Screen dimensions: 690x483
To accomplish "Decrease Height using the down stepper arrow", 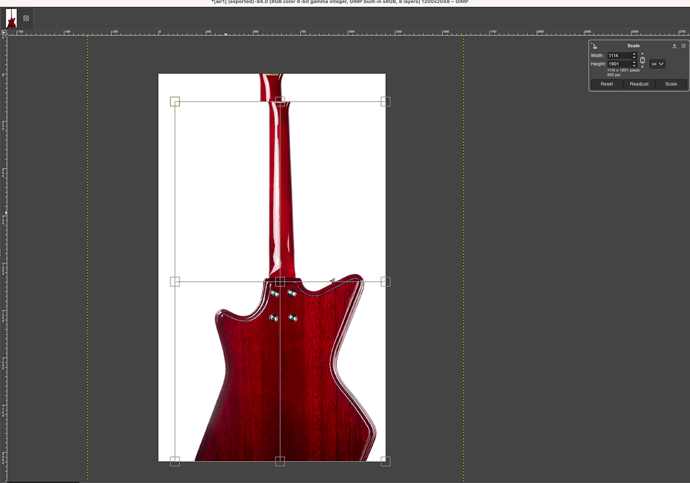I will (634, 66).
